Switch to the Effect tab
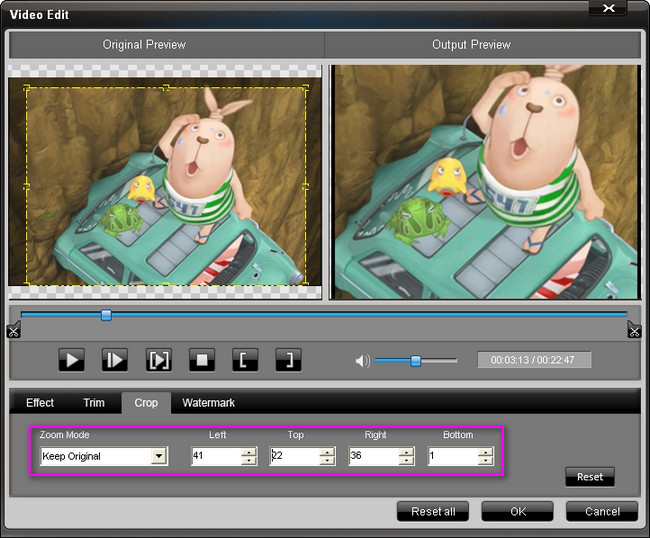The height and width of the screenshot is (538, 650). [x=40, y=403]
